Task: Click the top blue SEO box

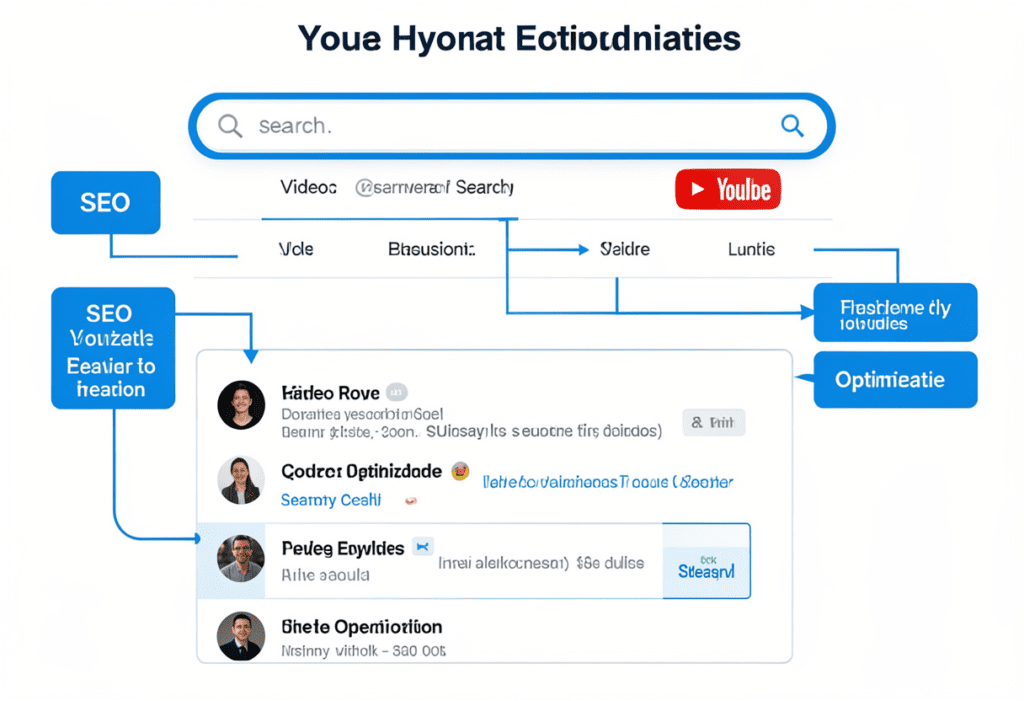Action: coord(105,203)
